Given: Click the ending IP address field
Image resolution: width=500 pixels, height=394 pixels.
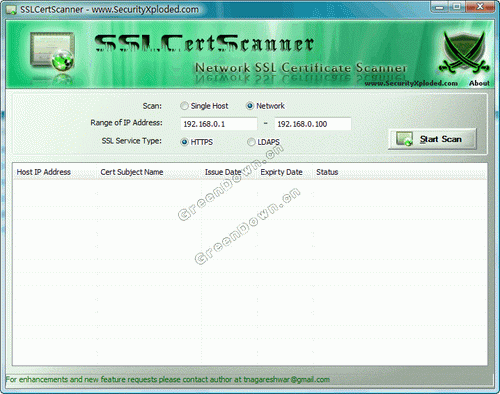Looking at the screenshot, I should (313, 124).
